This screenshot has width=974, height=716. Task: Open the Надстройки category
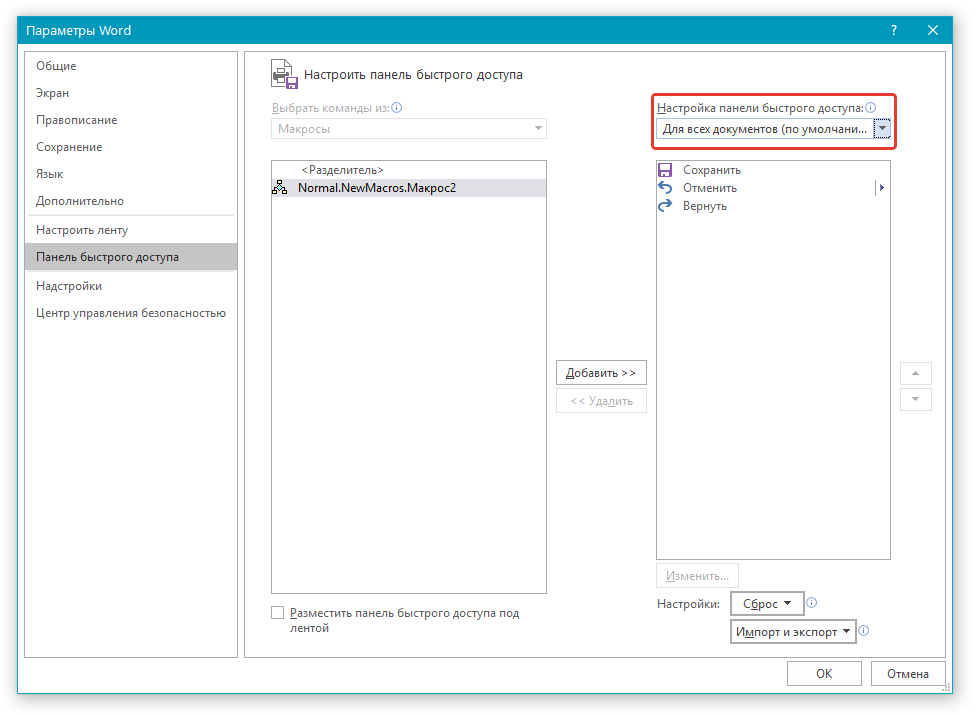coord(130,286)
